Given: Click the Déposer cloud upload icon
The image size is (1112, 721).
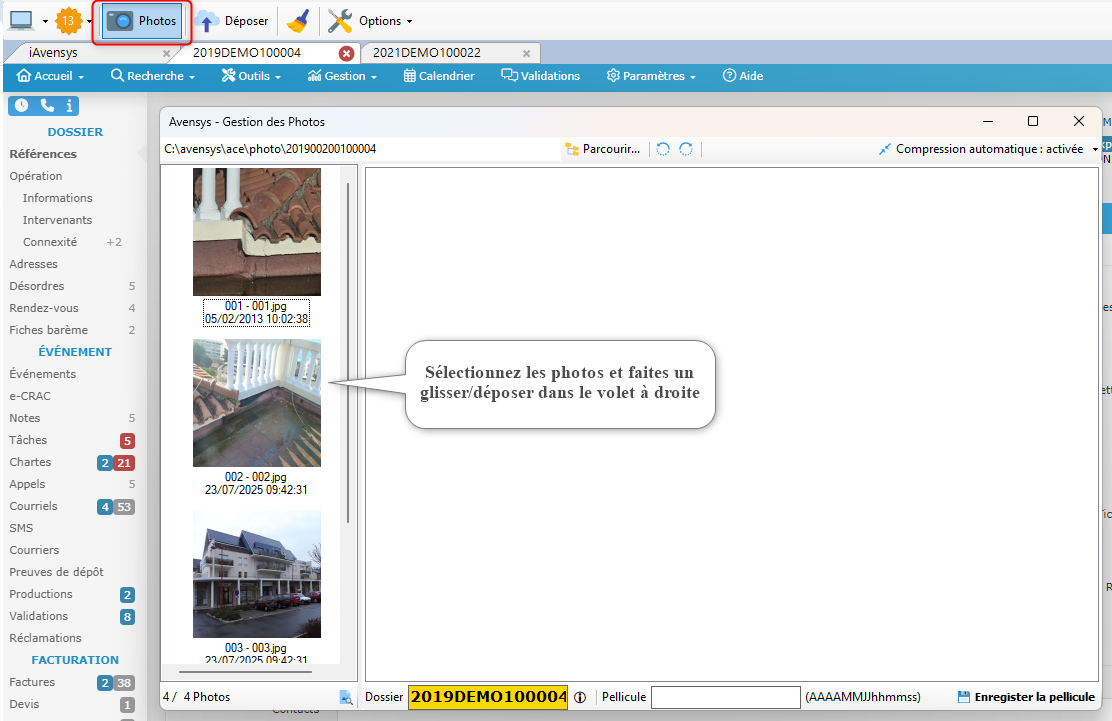Looking at the screenshot, I should (x=208, y=21).
